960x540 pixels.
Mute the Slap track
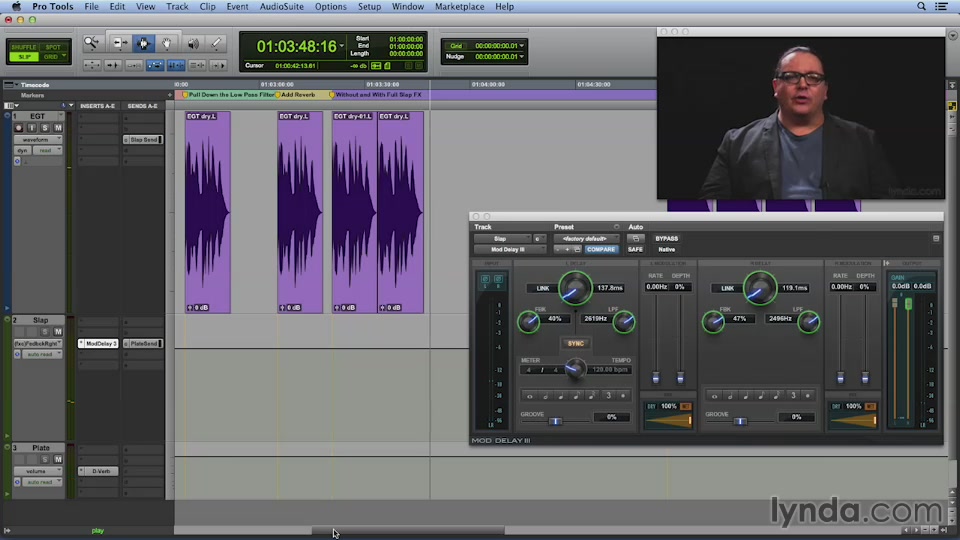coord(58,332)
